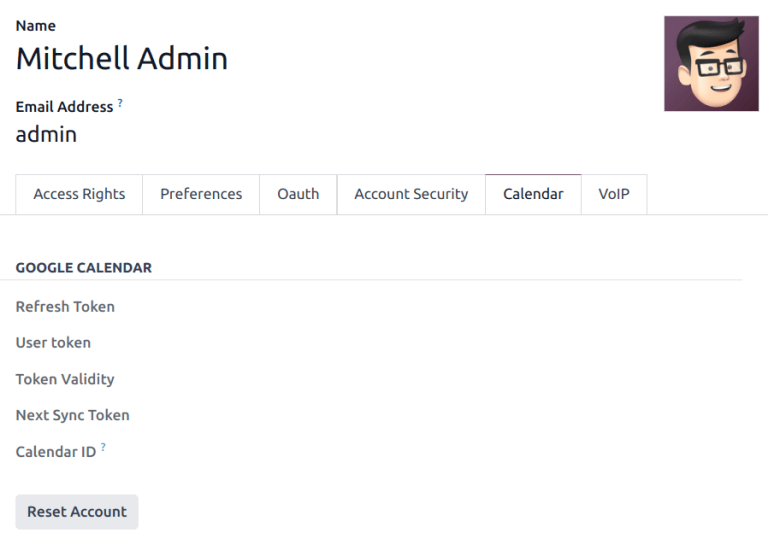Edit the Mitchell Admin name field

click(x=122, y=59)
